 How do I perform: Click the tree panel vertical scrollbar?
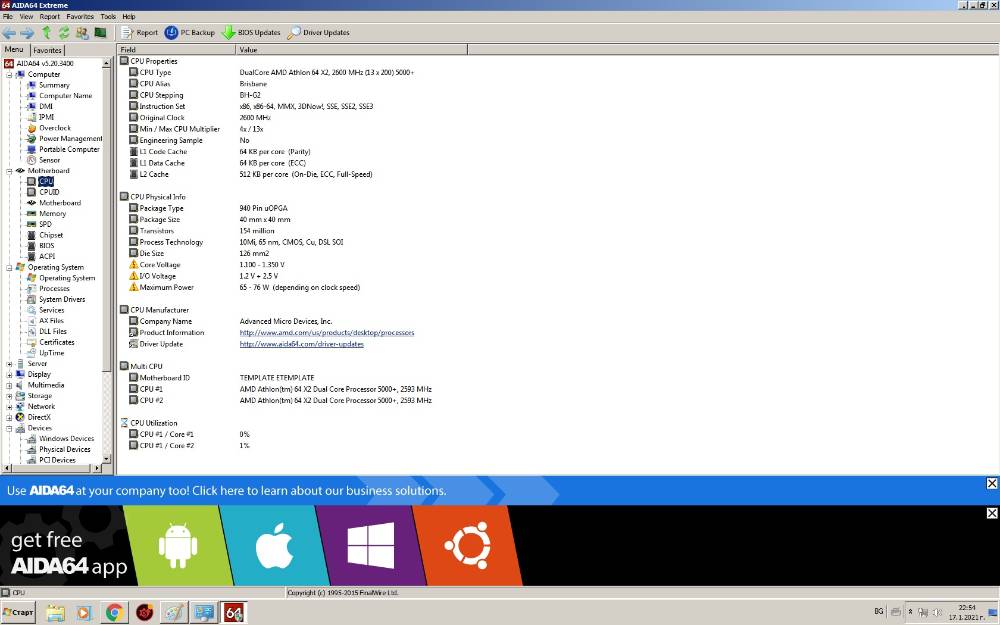pos(107,261)
